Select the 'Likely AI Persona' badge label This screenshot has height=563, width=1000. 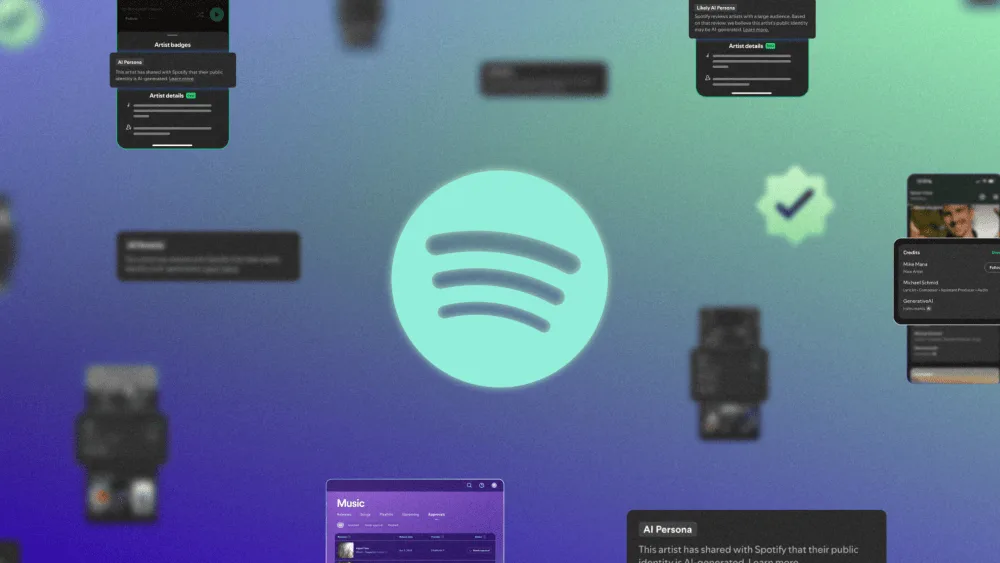[716, 8]
